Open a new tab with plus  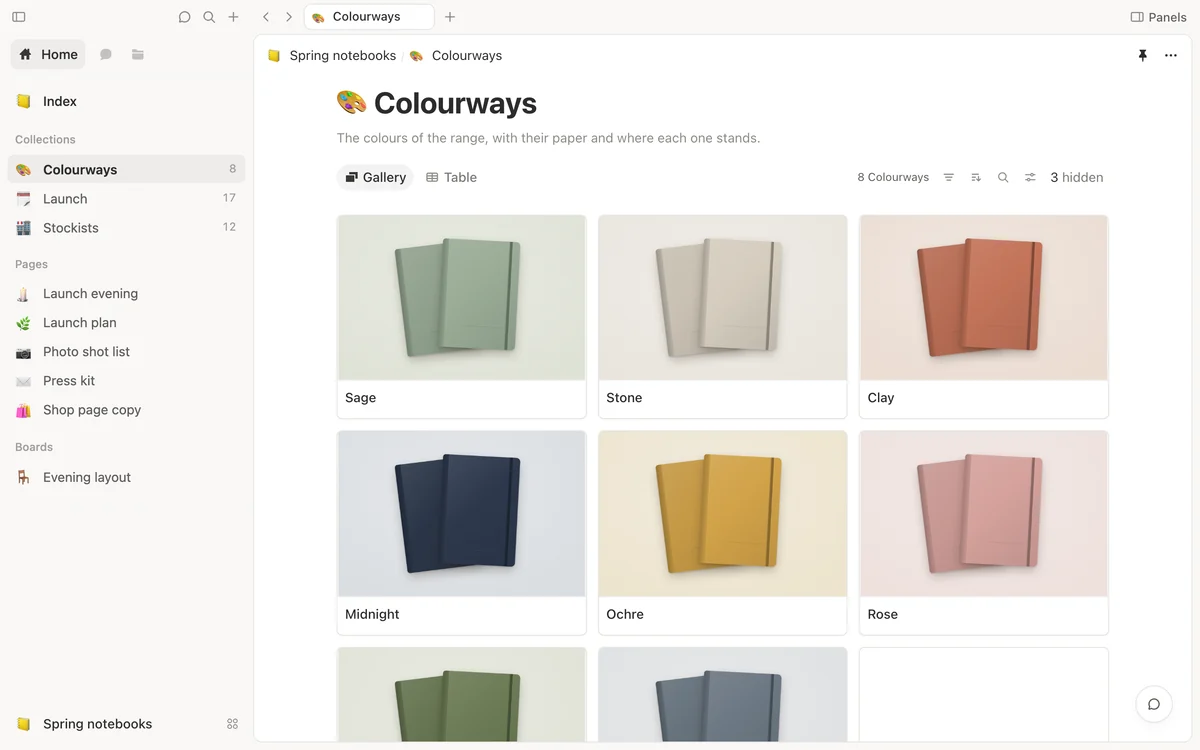pyautogui.click(x=450, y=17)
